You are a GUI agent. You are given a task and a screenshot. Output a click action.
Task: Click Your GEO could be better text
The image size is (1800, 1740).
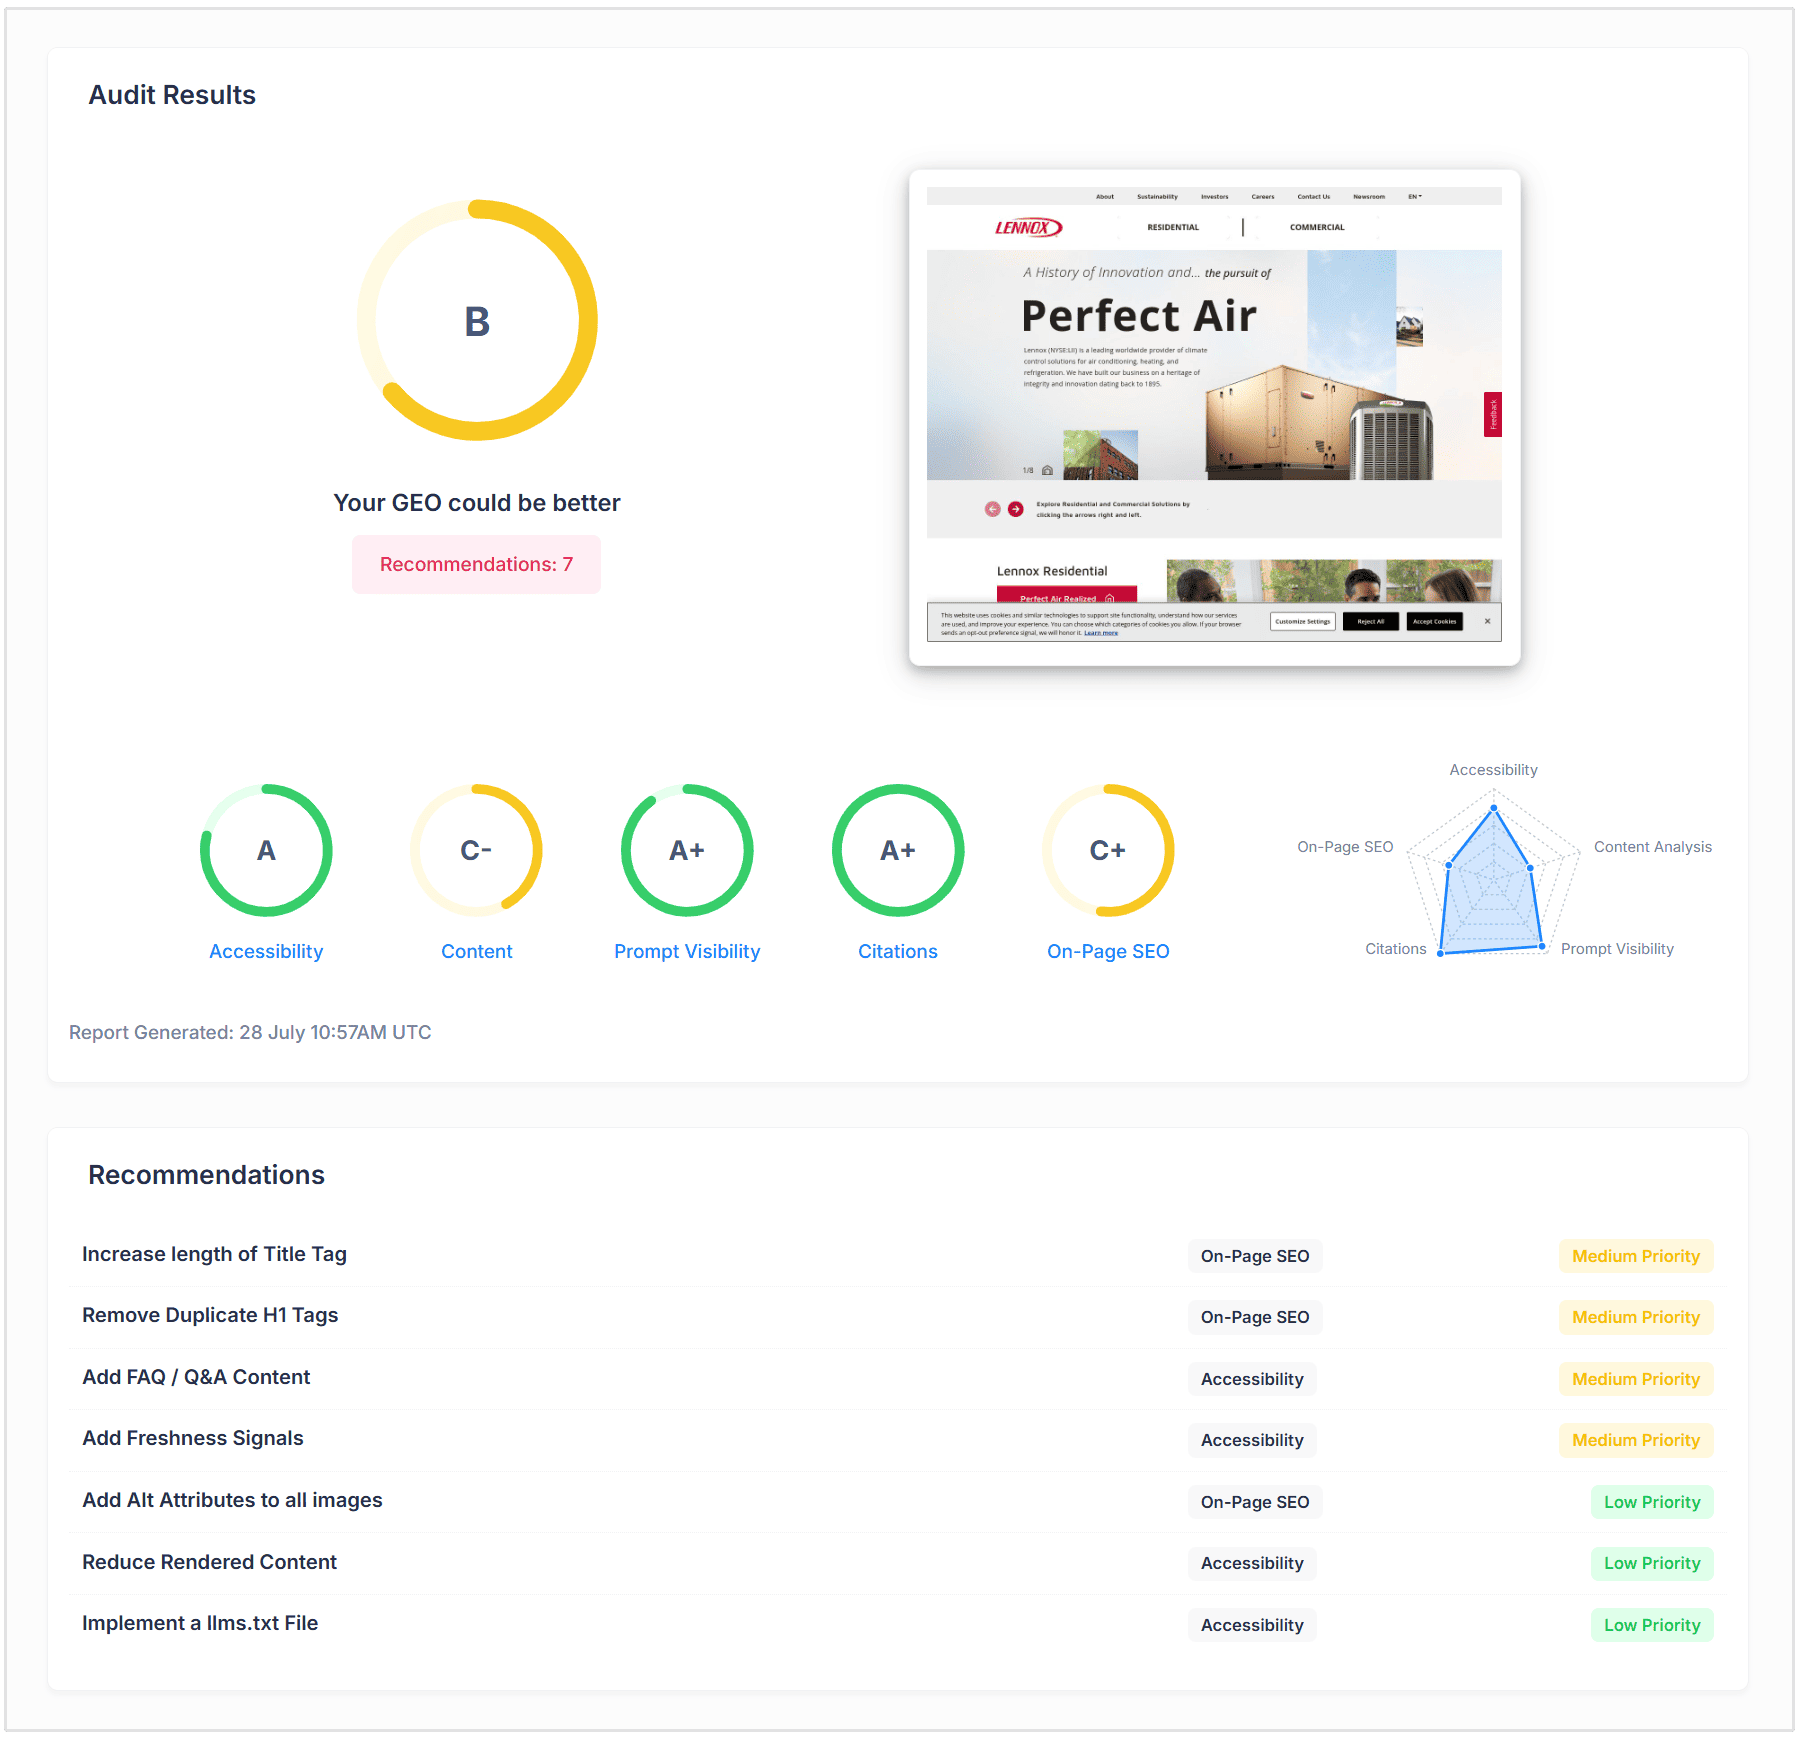(477, 503)
